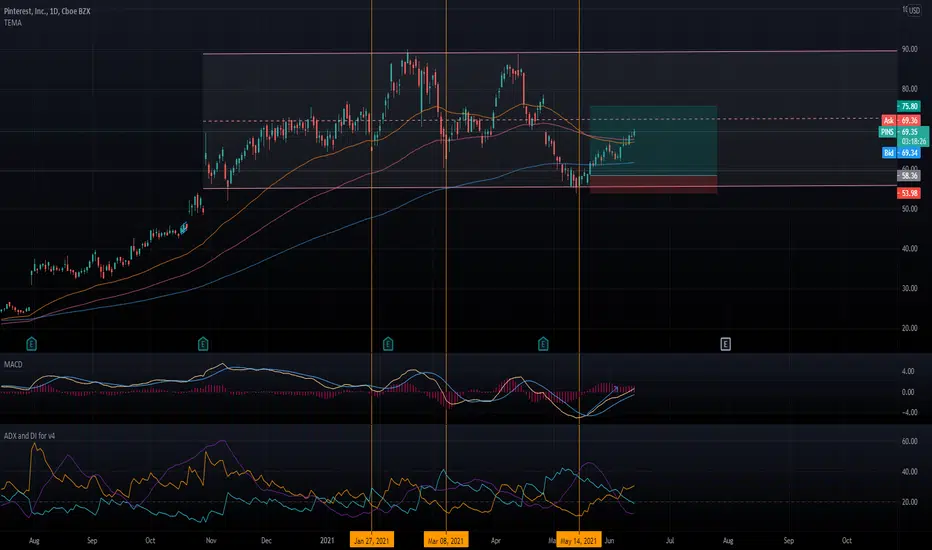Screen dimensions: 932x550
Task: Click the Jun label on time axis
Action: [609, 540]
